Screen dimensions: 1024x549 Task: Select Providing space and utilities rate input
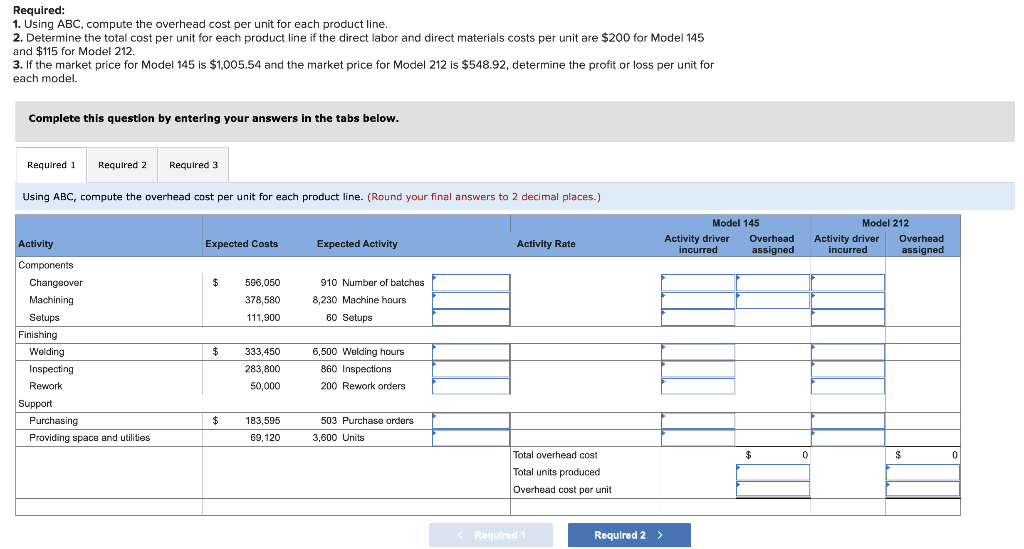tap(471, 438)
